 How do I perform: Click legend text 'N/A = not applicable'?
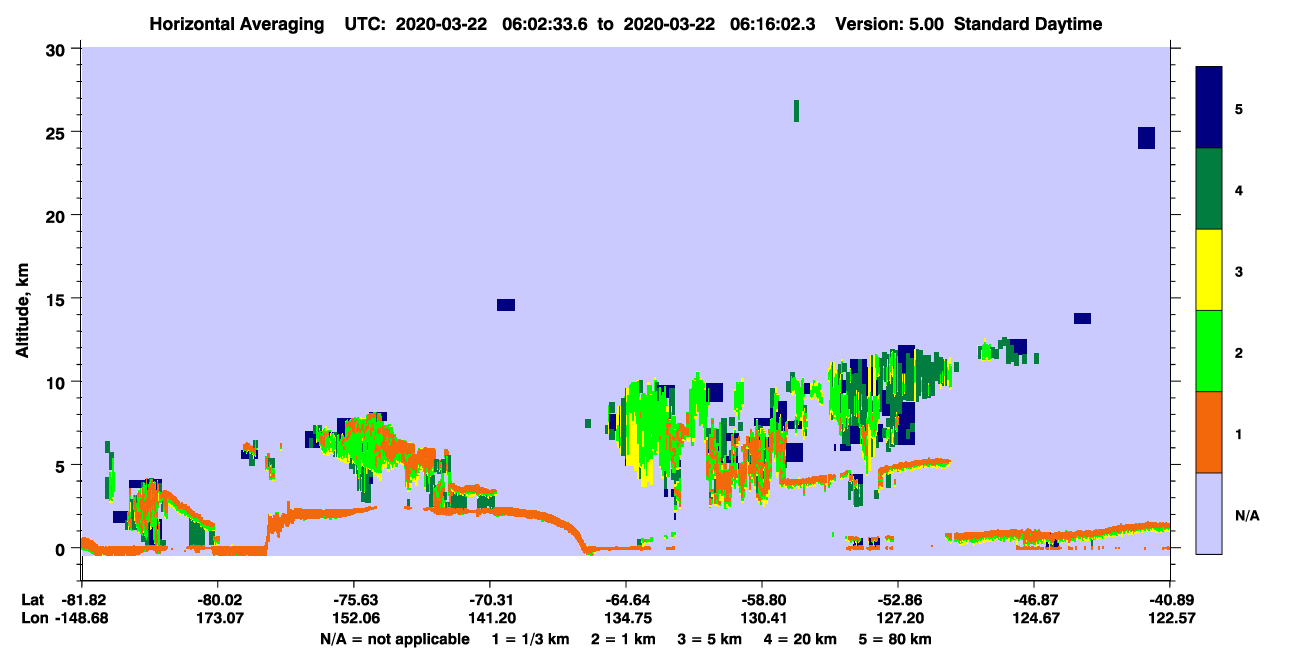pyautogui.click(x=394, y=639)
